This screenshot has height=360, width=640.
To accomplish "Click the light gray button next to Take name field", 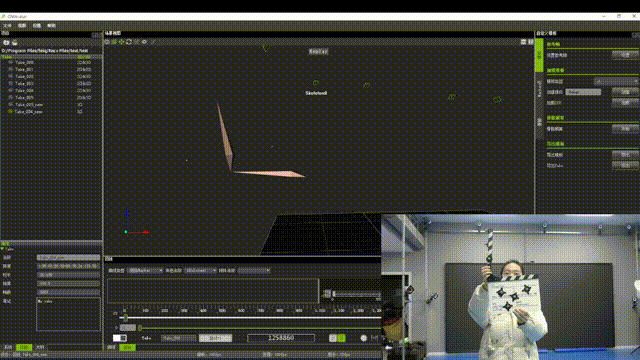I will pyautogui.click(x=215, y=338).
